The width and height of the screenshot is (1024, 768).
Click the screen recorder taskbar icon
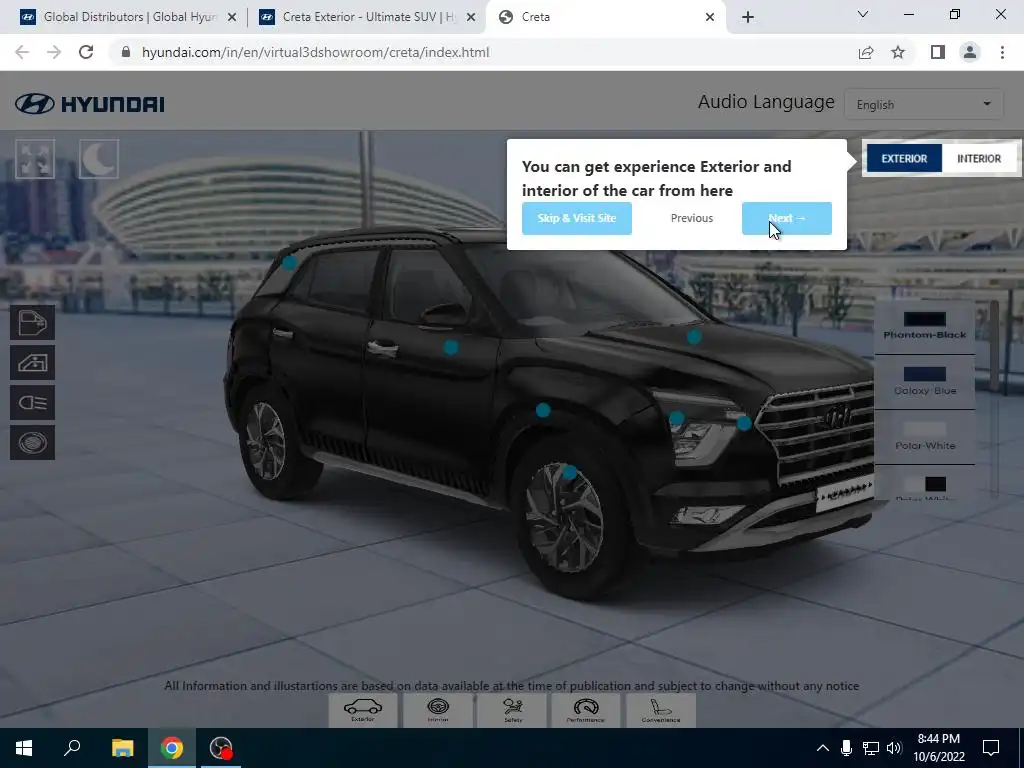pos(221,748)
